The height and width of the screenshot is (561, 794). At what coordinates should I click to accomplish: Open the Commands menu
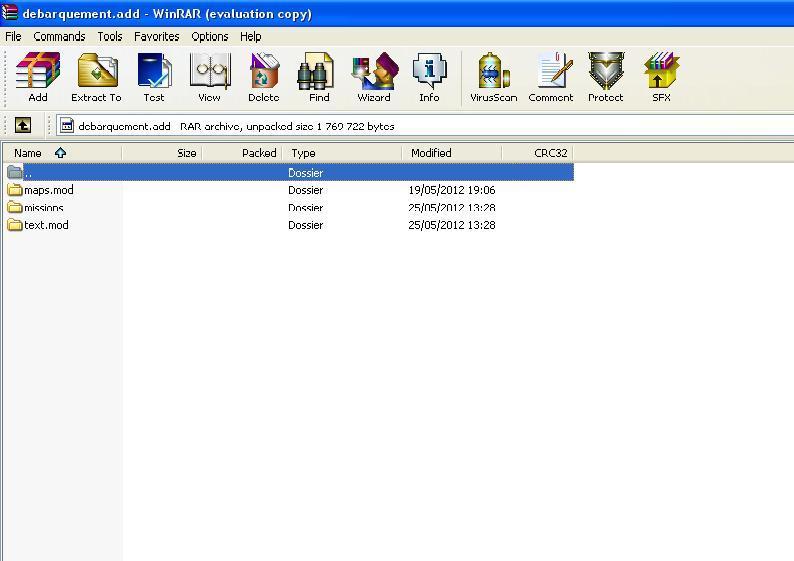[59, 36]
